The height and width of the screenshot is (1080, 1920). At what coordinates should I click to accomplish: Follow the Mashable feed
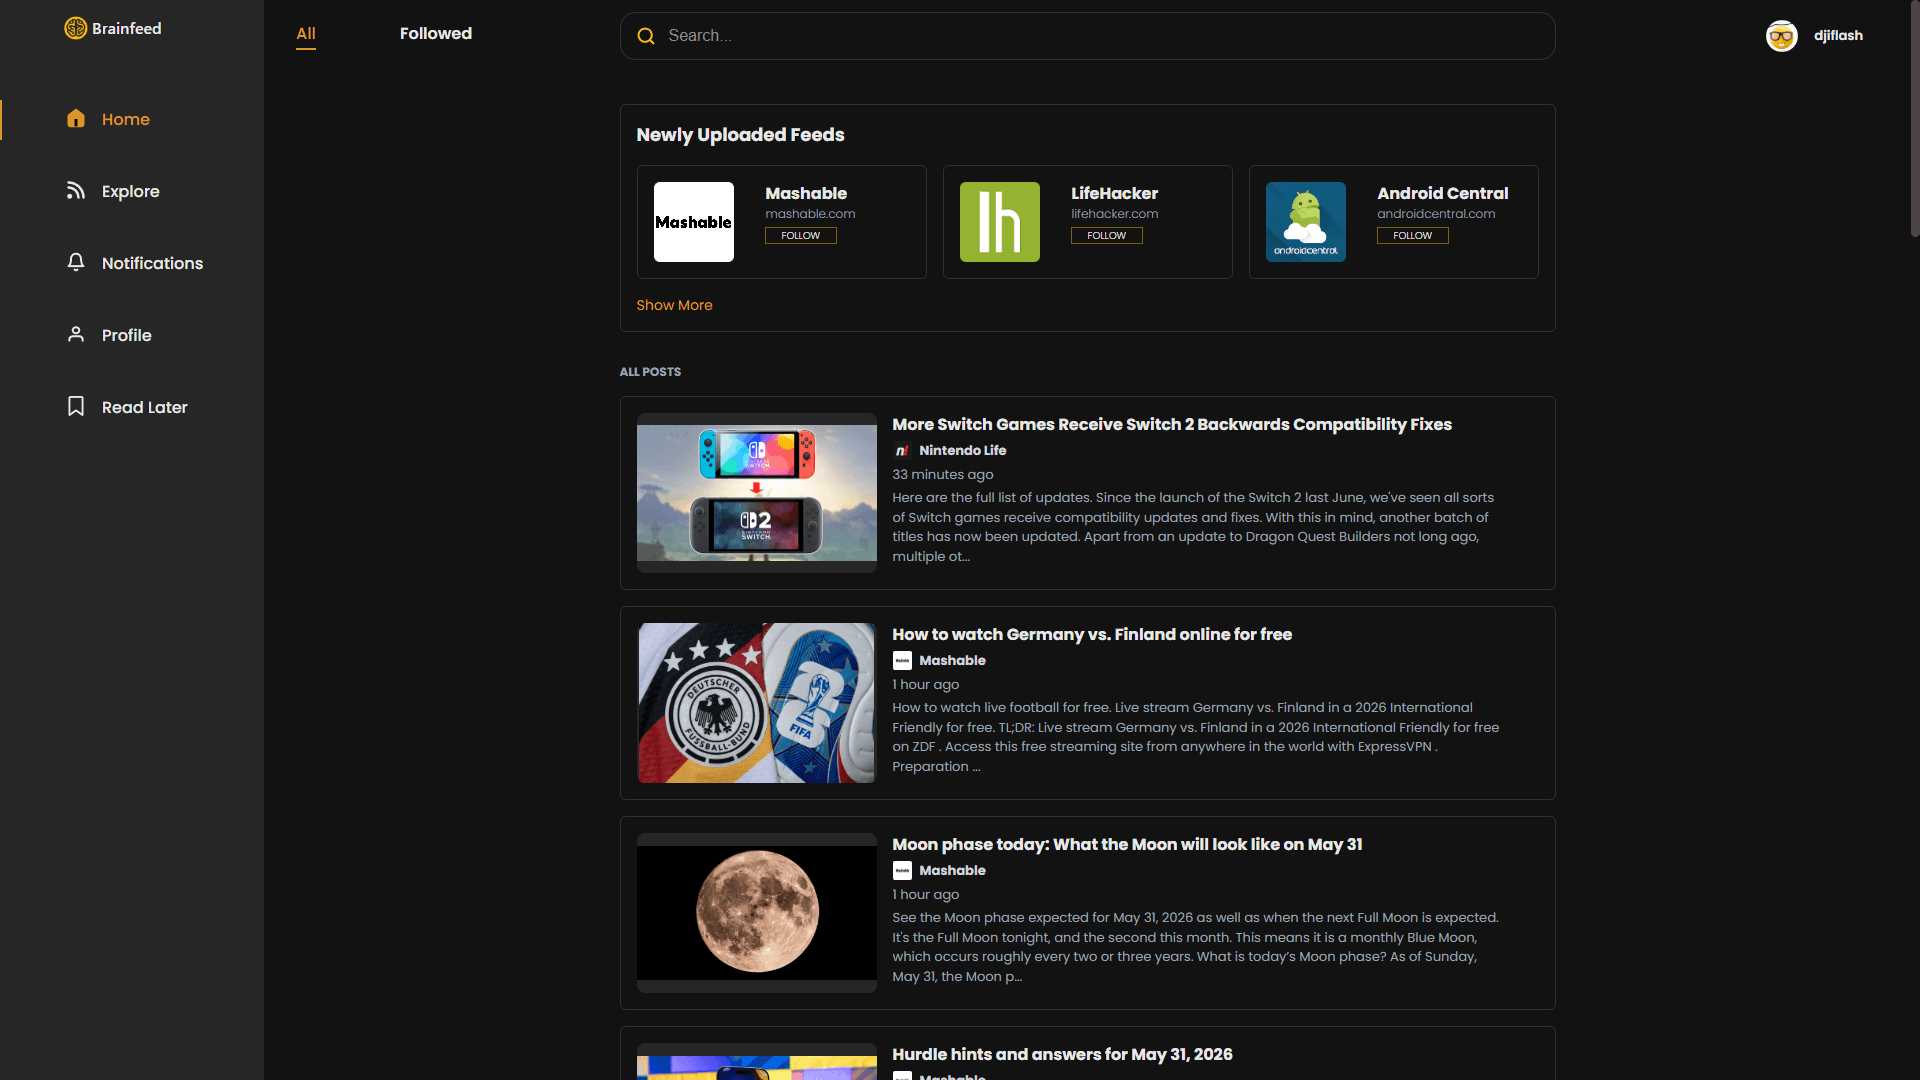click(801, 236)
